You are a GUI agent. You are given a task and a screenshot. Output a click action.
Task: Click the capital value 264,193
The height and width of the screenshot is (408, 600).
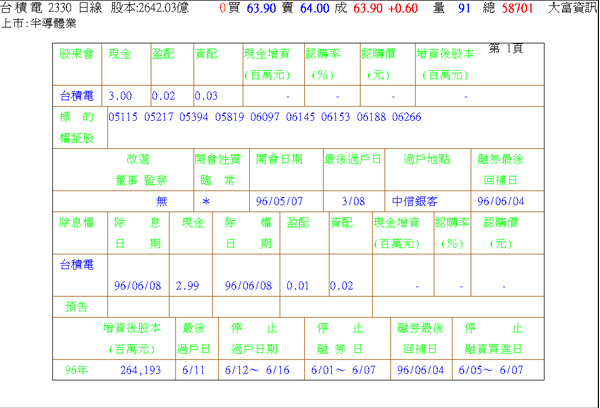[x=140, y=370]
